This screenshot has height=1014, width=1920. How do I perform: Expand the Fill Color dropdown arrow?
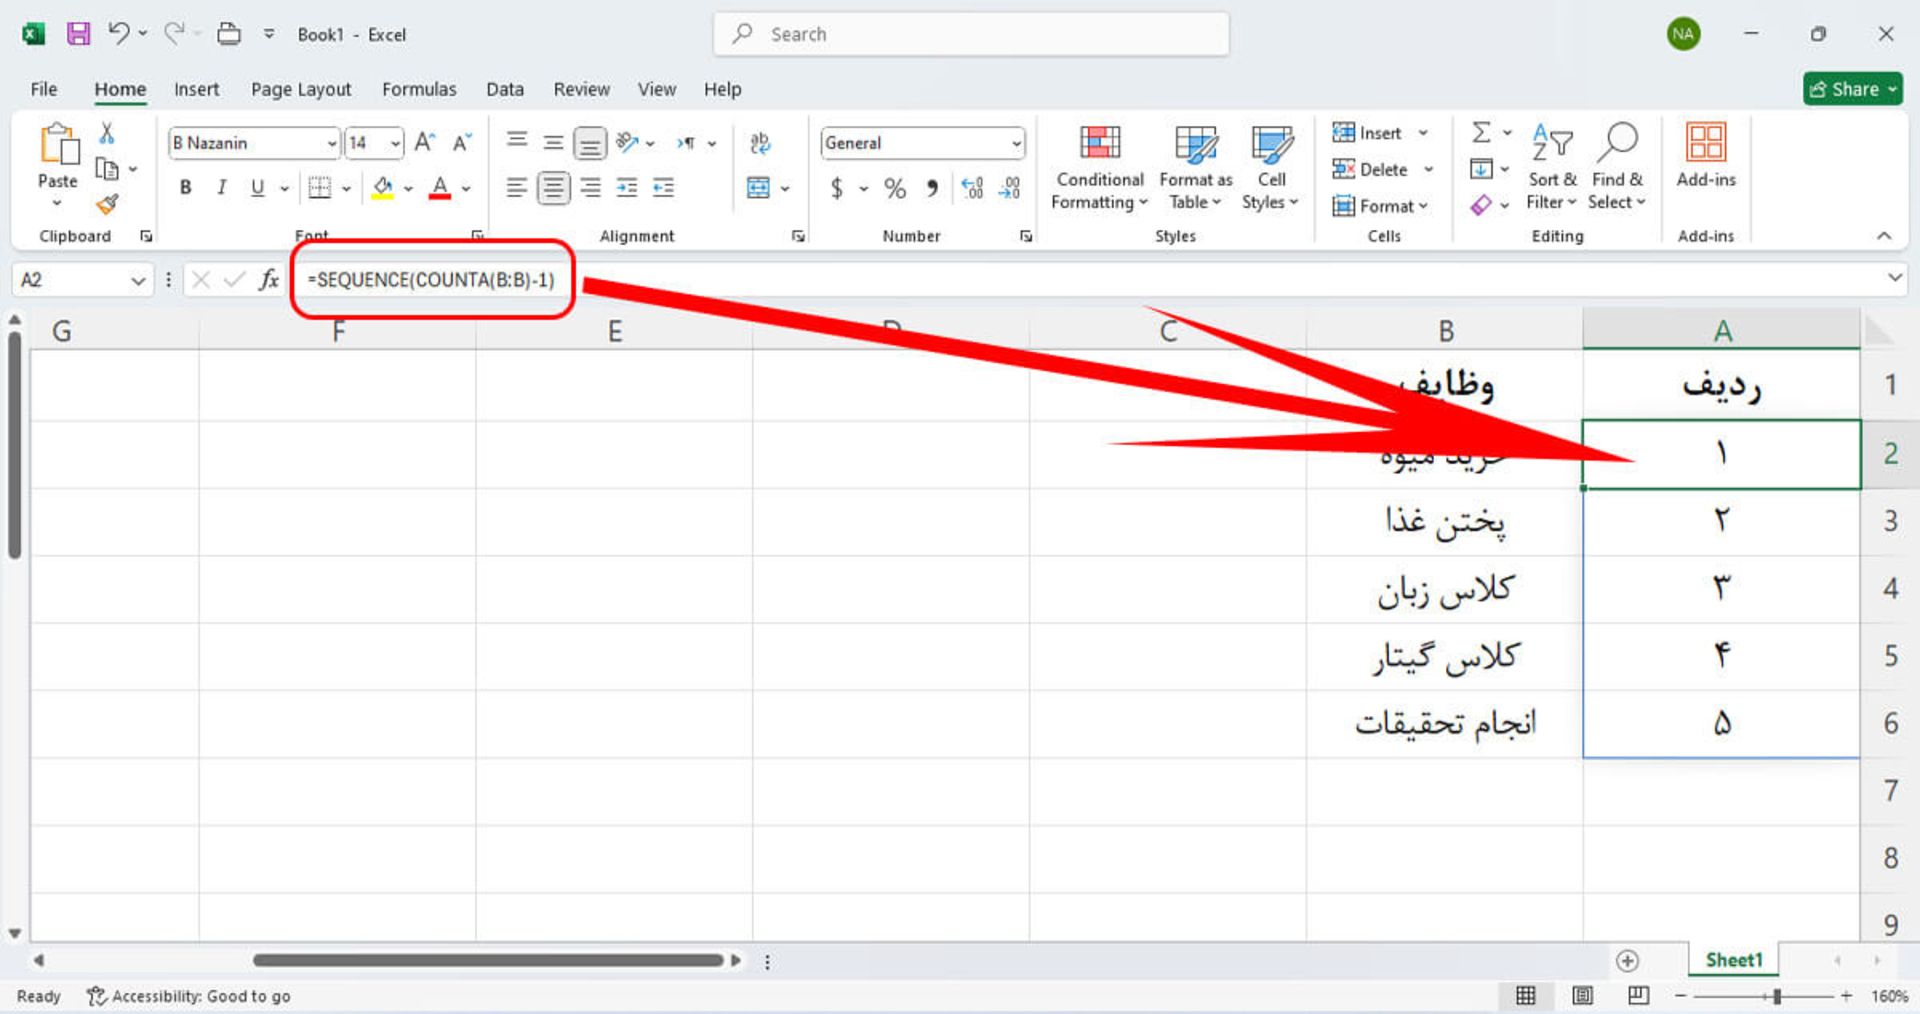(407, 187)
